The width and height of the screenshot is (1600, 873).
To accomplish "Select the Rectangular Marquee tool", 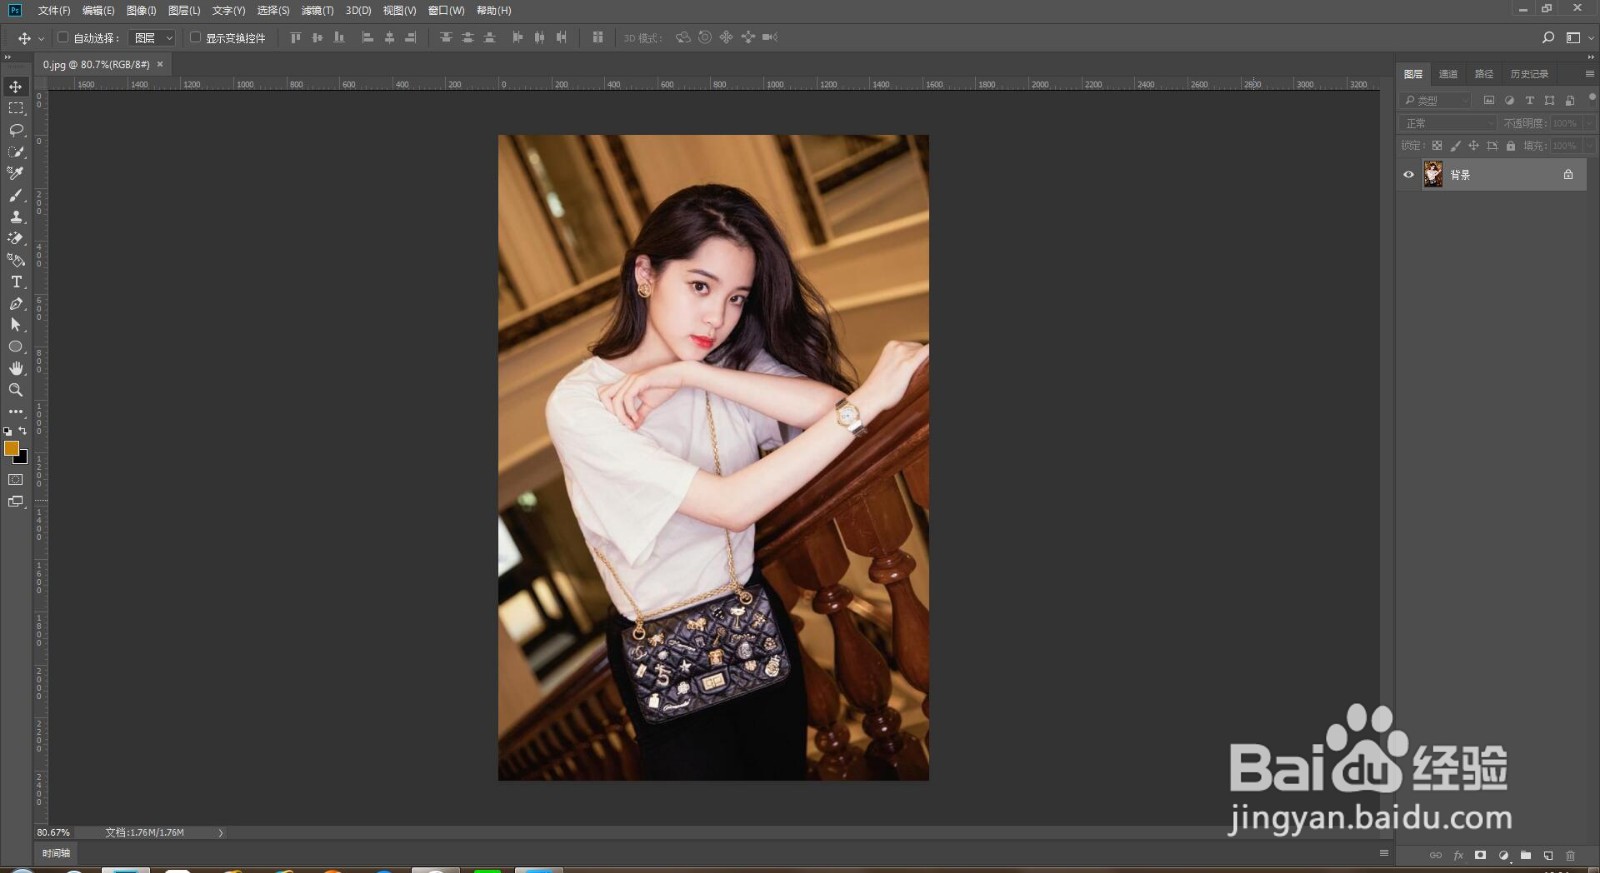I will pos(16,108).
